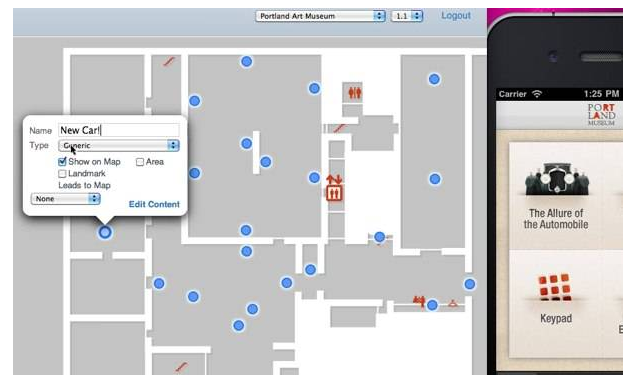Viewport: 638px width, 388px height.
Task: Select marker just right of the white partition wall
Action: pos(266,162)
